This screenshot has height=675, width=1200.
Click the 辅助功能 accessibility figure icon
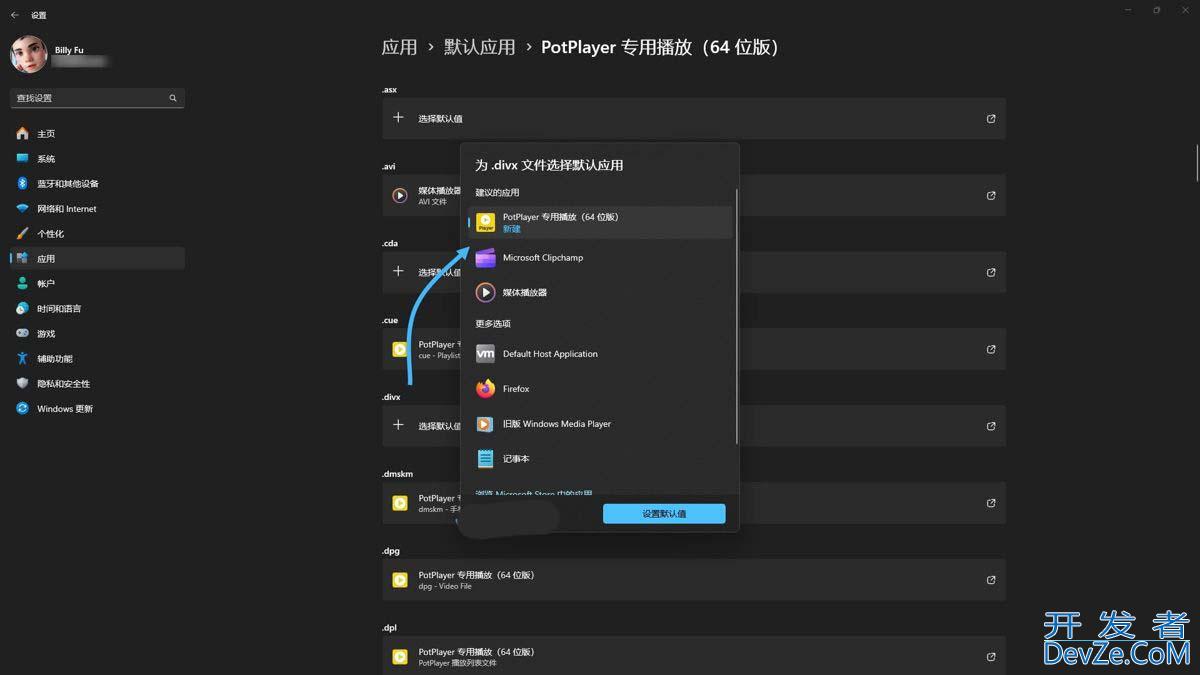pyautogui.click(x=22, y=358)
